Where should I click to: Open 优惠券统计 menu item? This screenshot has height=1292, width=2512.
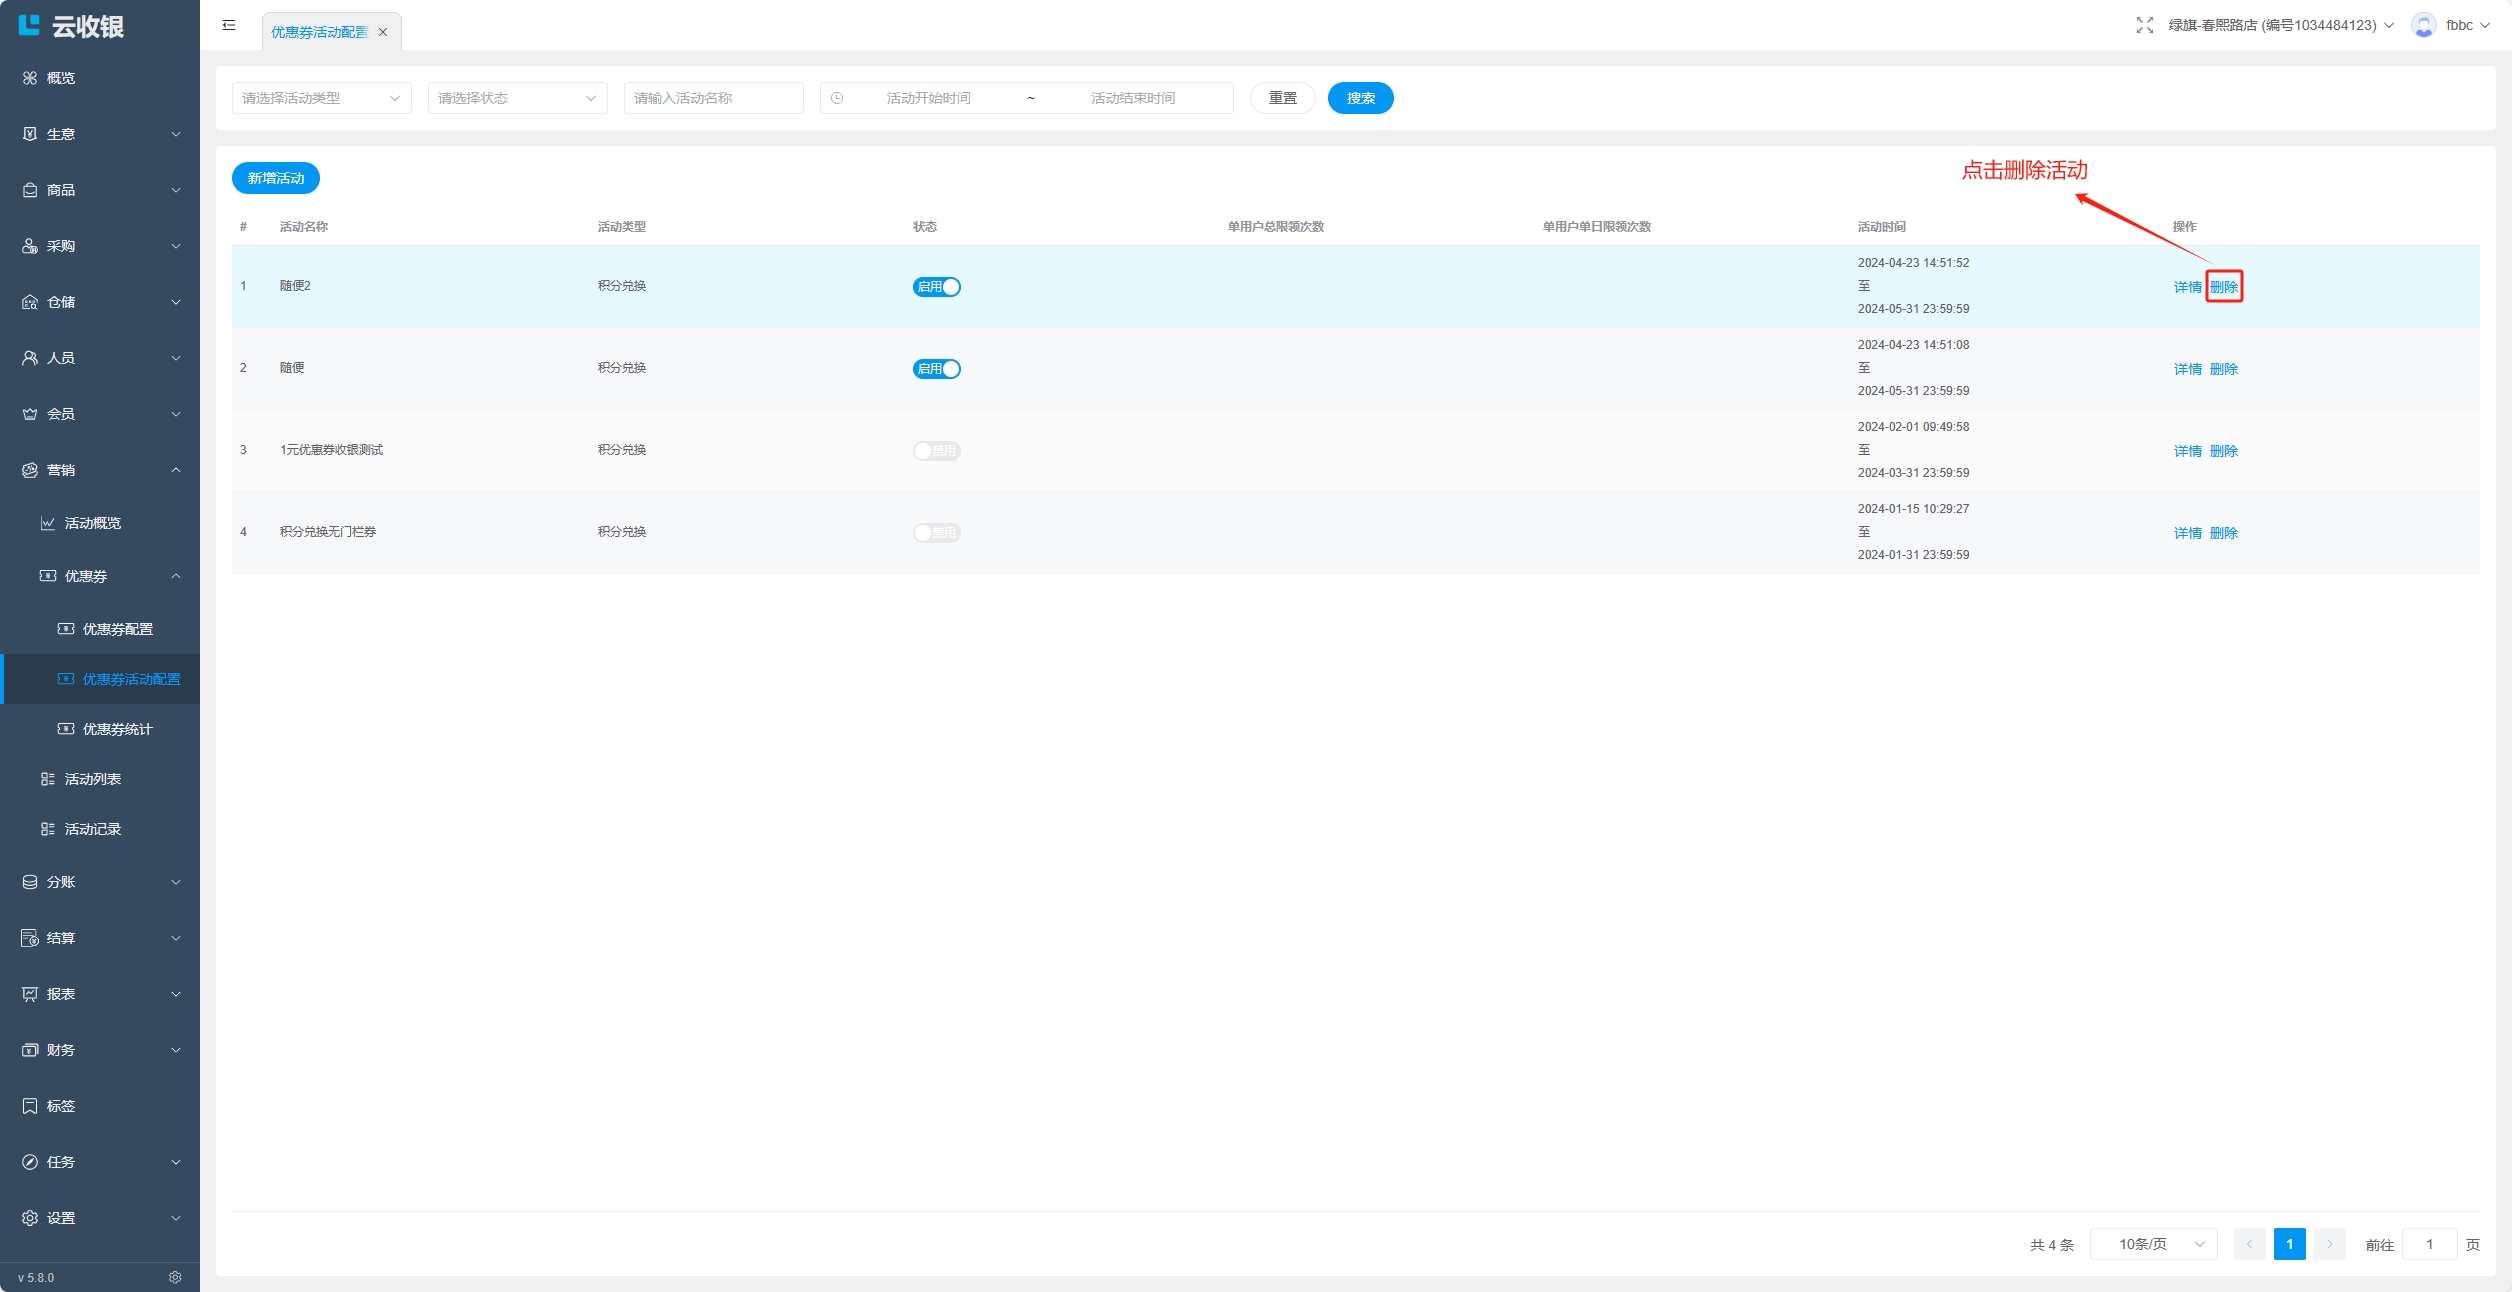pos(117,729)
